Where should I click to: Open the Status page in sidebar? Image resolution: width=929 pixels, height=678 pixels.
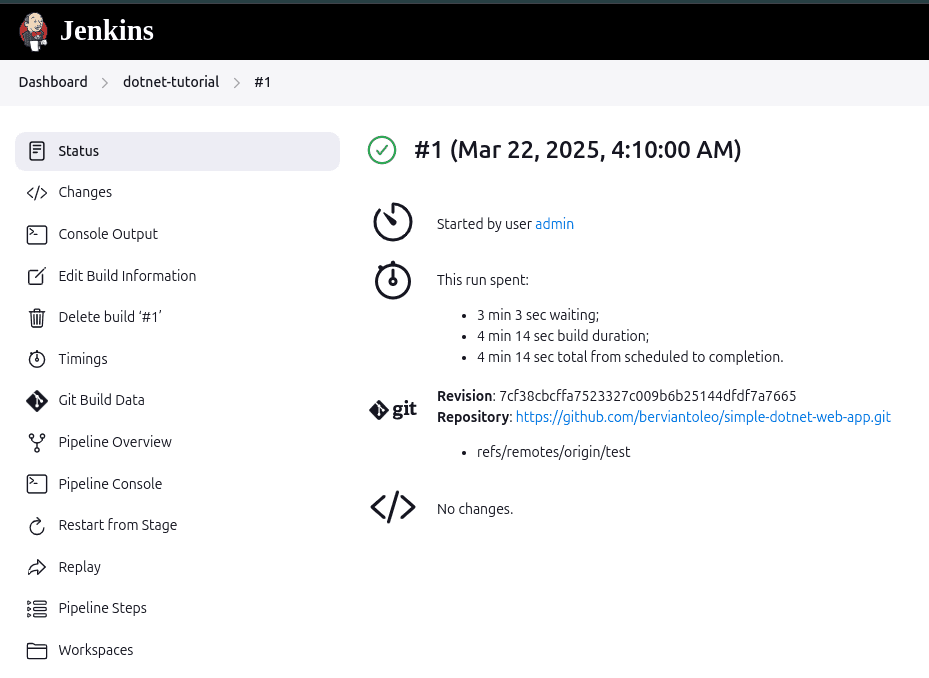point(78,151)
